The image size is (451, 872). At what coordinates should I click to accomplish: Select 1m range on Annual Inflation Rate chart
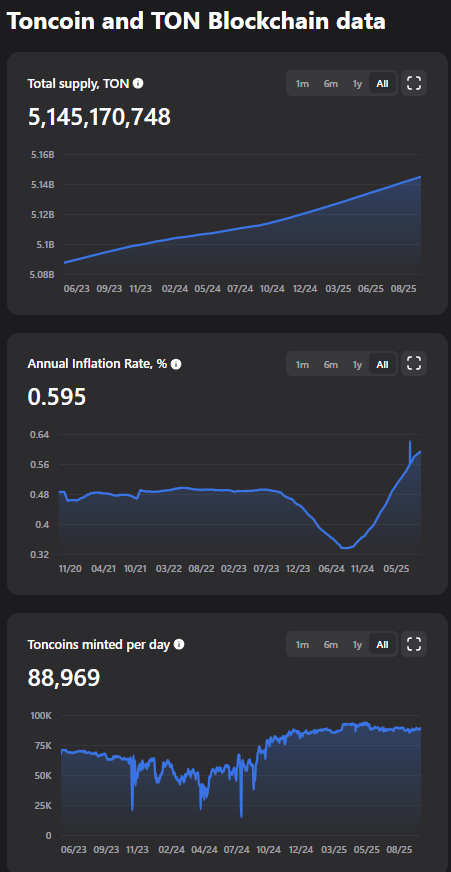point(302,364)
